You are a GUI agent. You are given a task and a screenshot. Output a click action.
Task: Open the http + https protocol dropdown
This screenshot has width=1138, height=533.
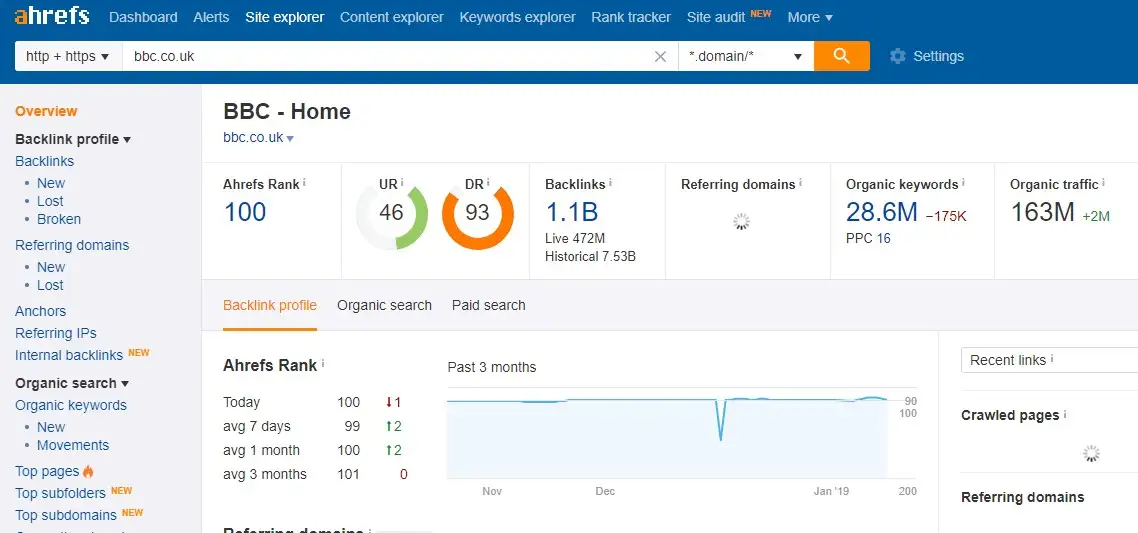(x=67, y=56)
